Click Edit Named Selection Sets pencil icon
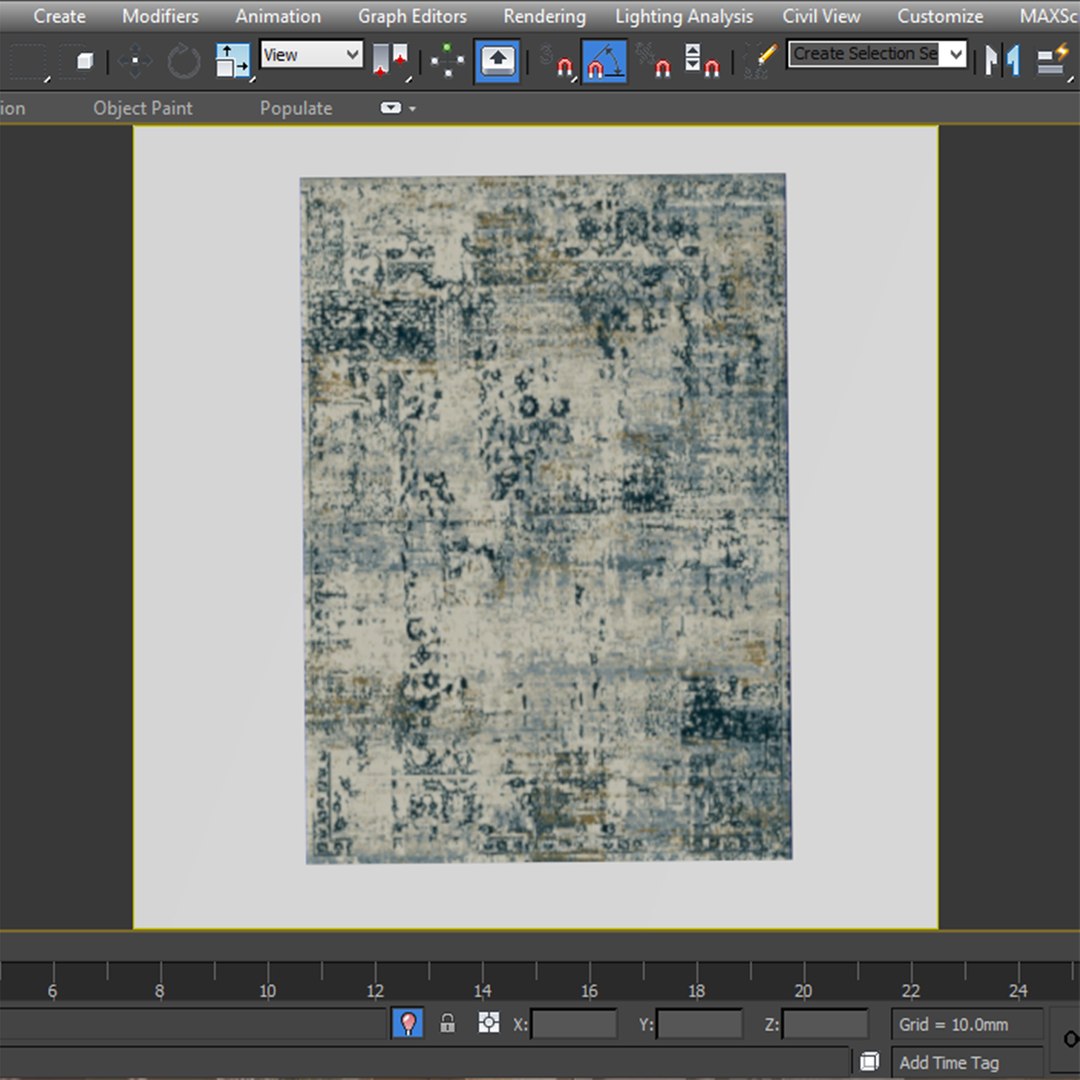This screenshot has height=1080, width=1080. point(761,61)
